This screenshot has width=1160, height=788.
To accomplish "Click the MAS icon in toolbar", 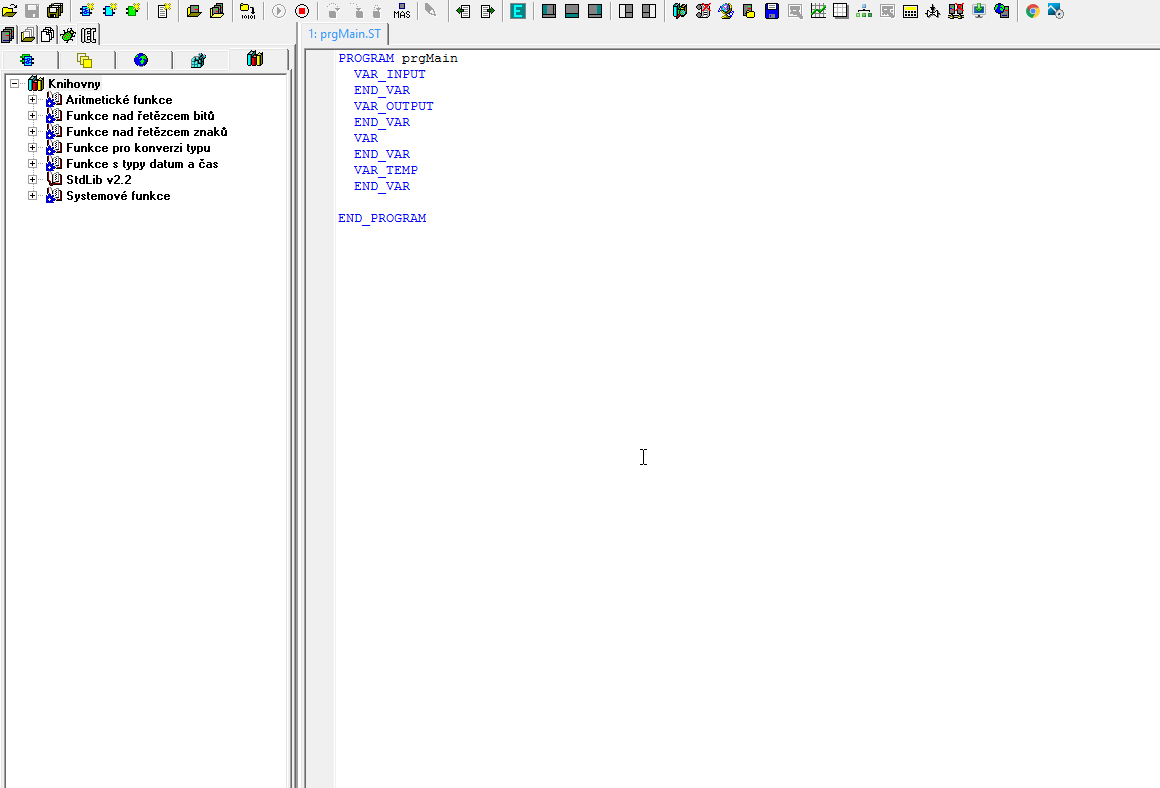I will [x=402, y=11].
